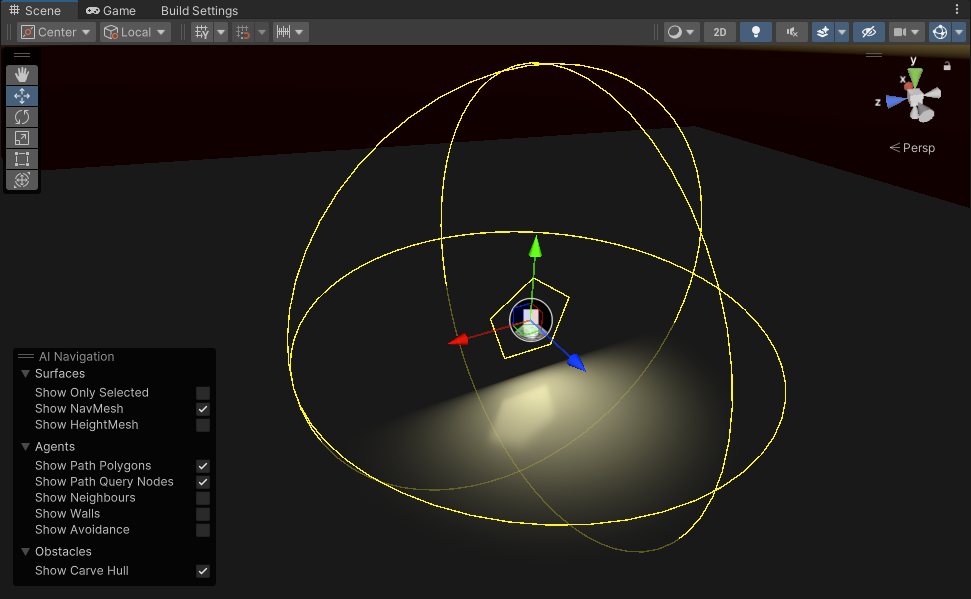Image resolution: width=971 pixels, height=599 pixels.
Task: Click the green Y-axis gizmo arrow
Action: click(x=535, y=245)
